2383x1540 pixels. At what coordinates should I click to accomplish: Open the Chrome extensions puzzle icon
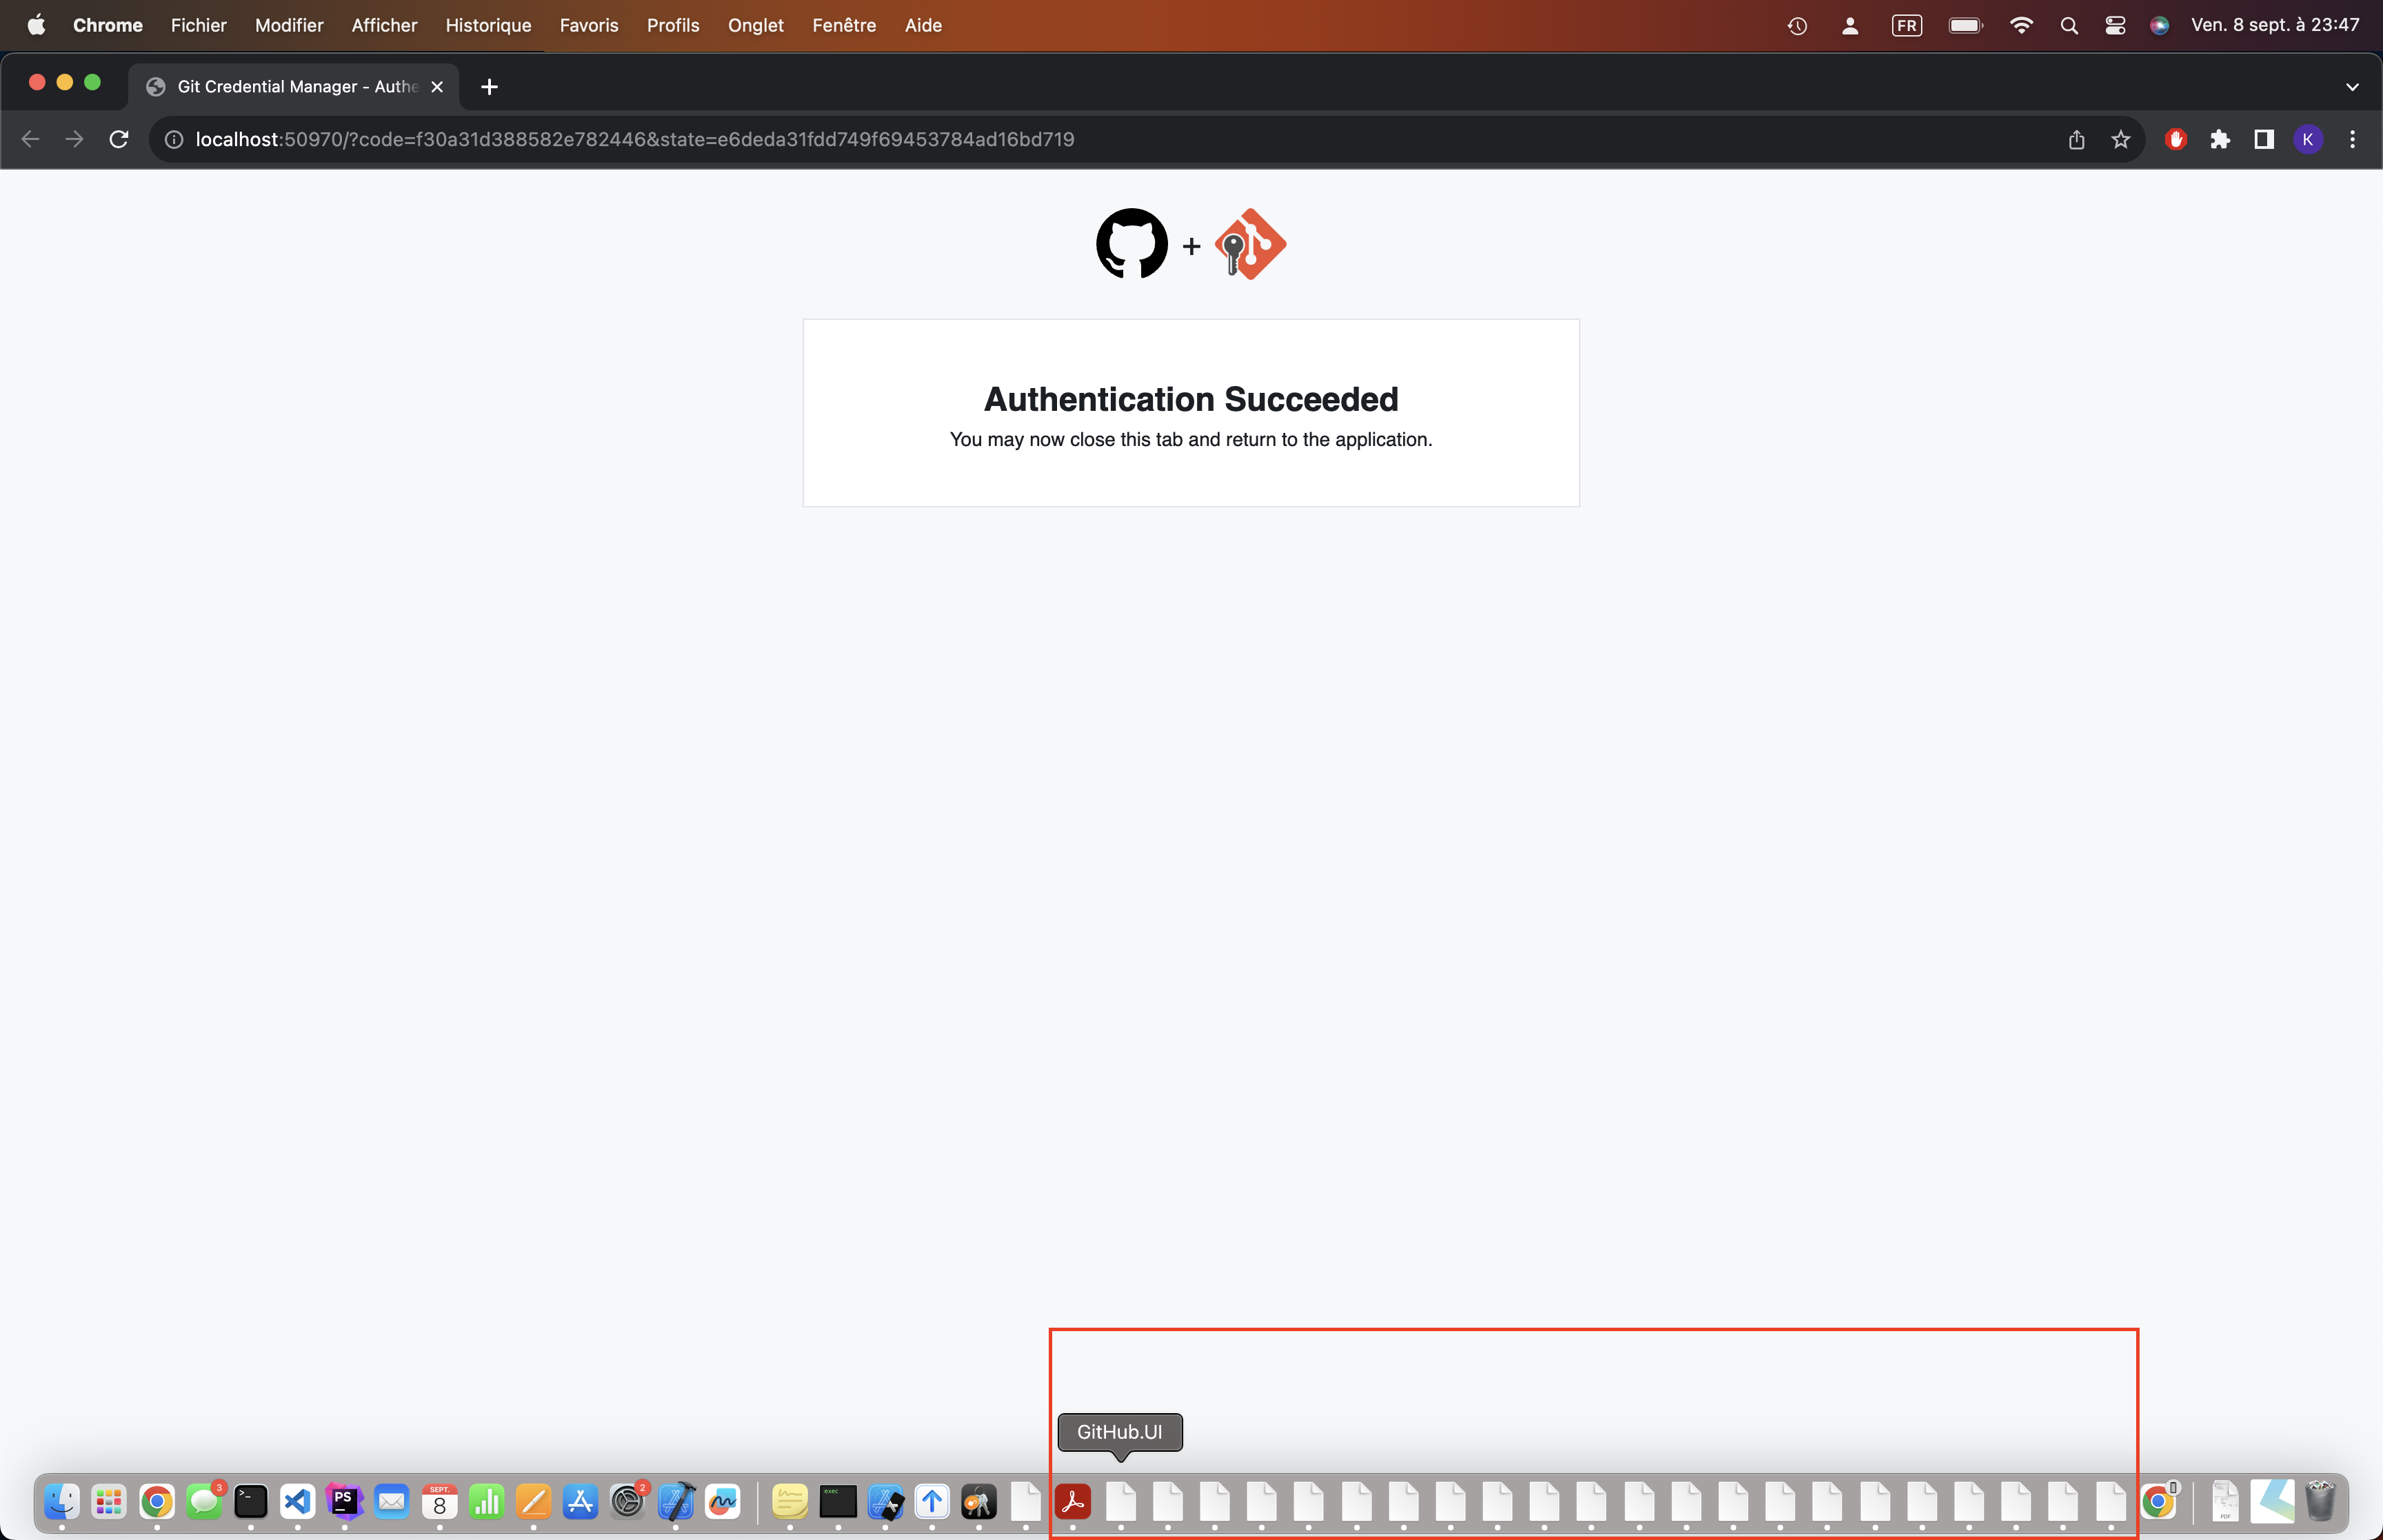pyautogui.click(x=2221, y=139)
